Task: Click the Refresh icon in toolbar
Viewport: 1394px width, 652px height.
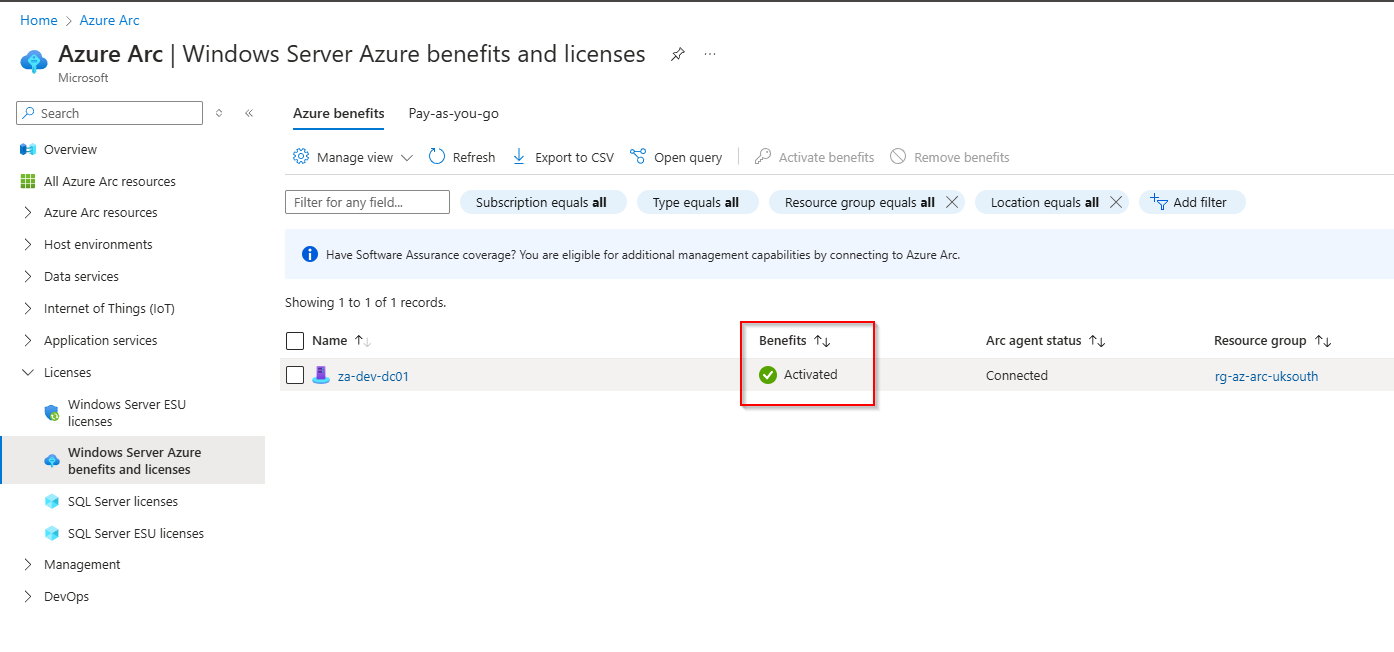Action: pos(437,157)
